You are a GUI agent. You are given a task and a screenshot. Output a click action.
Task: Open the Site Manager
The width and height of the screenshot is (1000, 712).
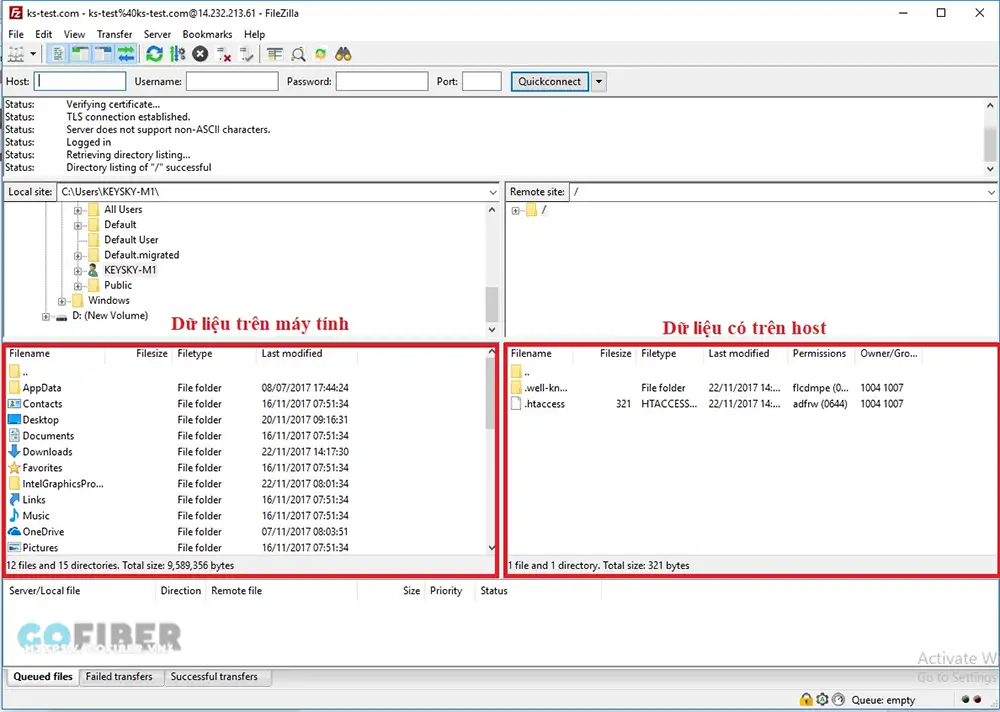[x=16, y=54]
